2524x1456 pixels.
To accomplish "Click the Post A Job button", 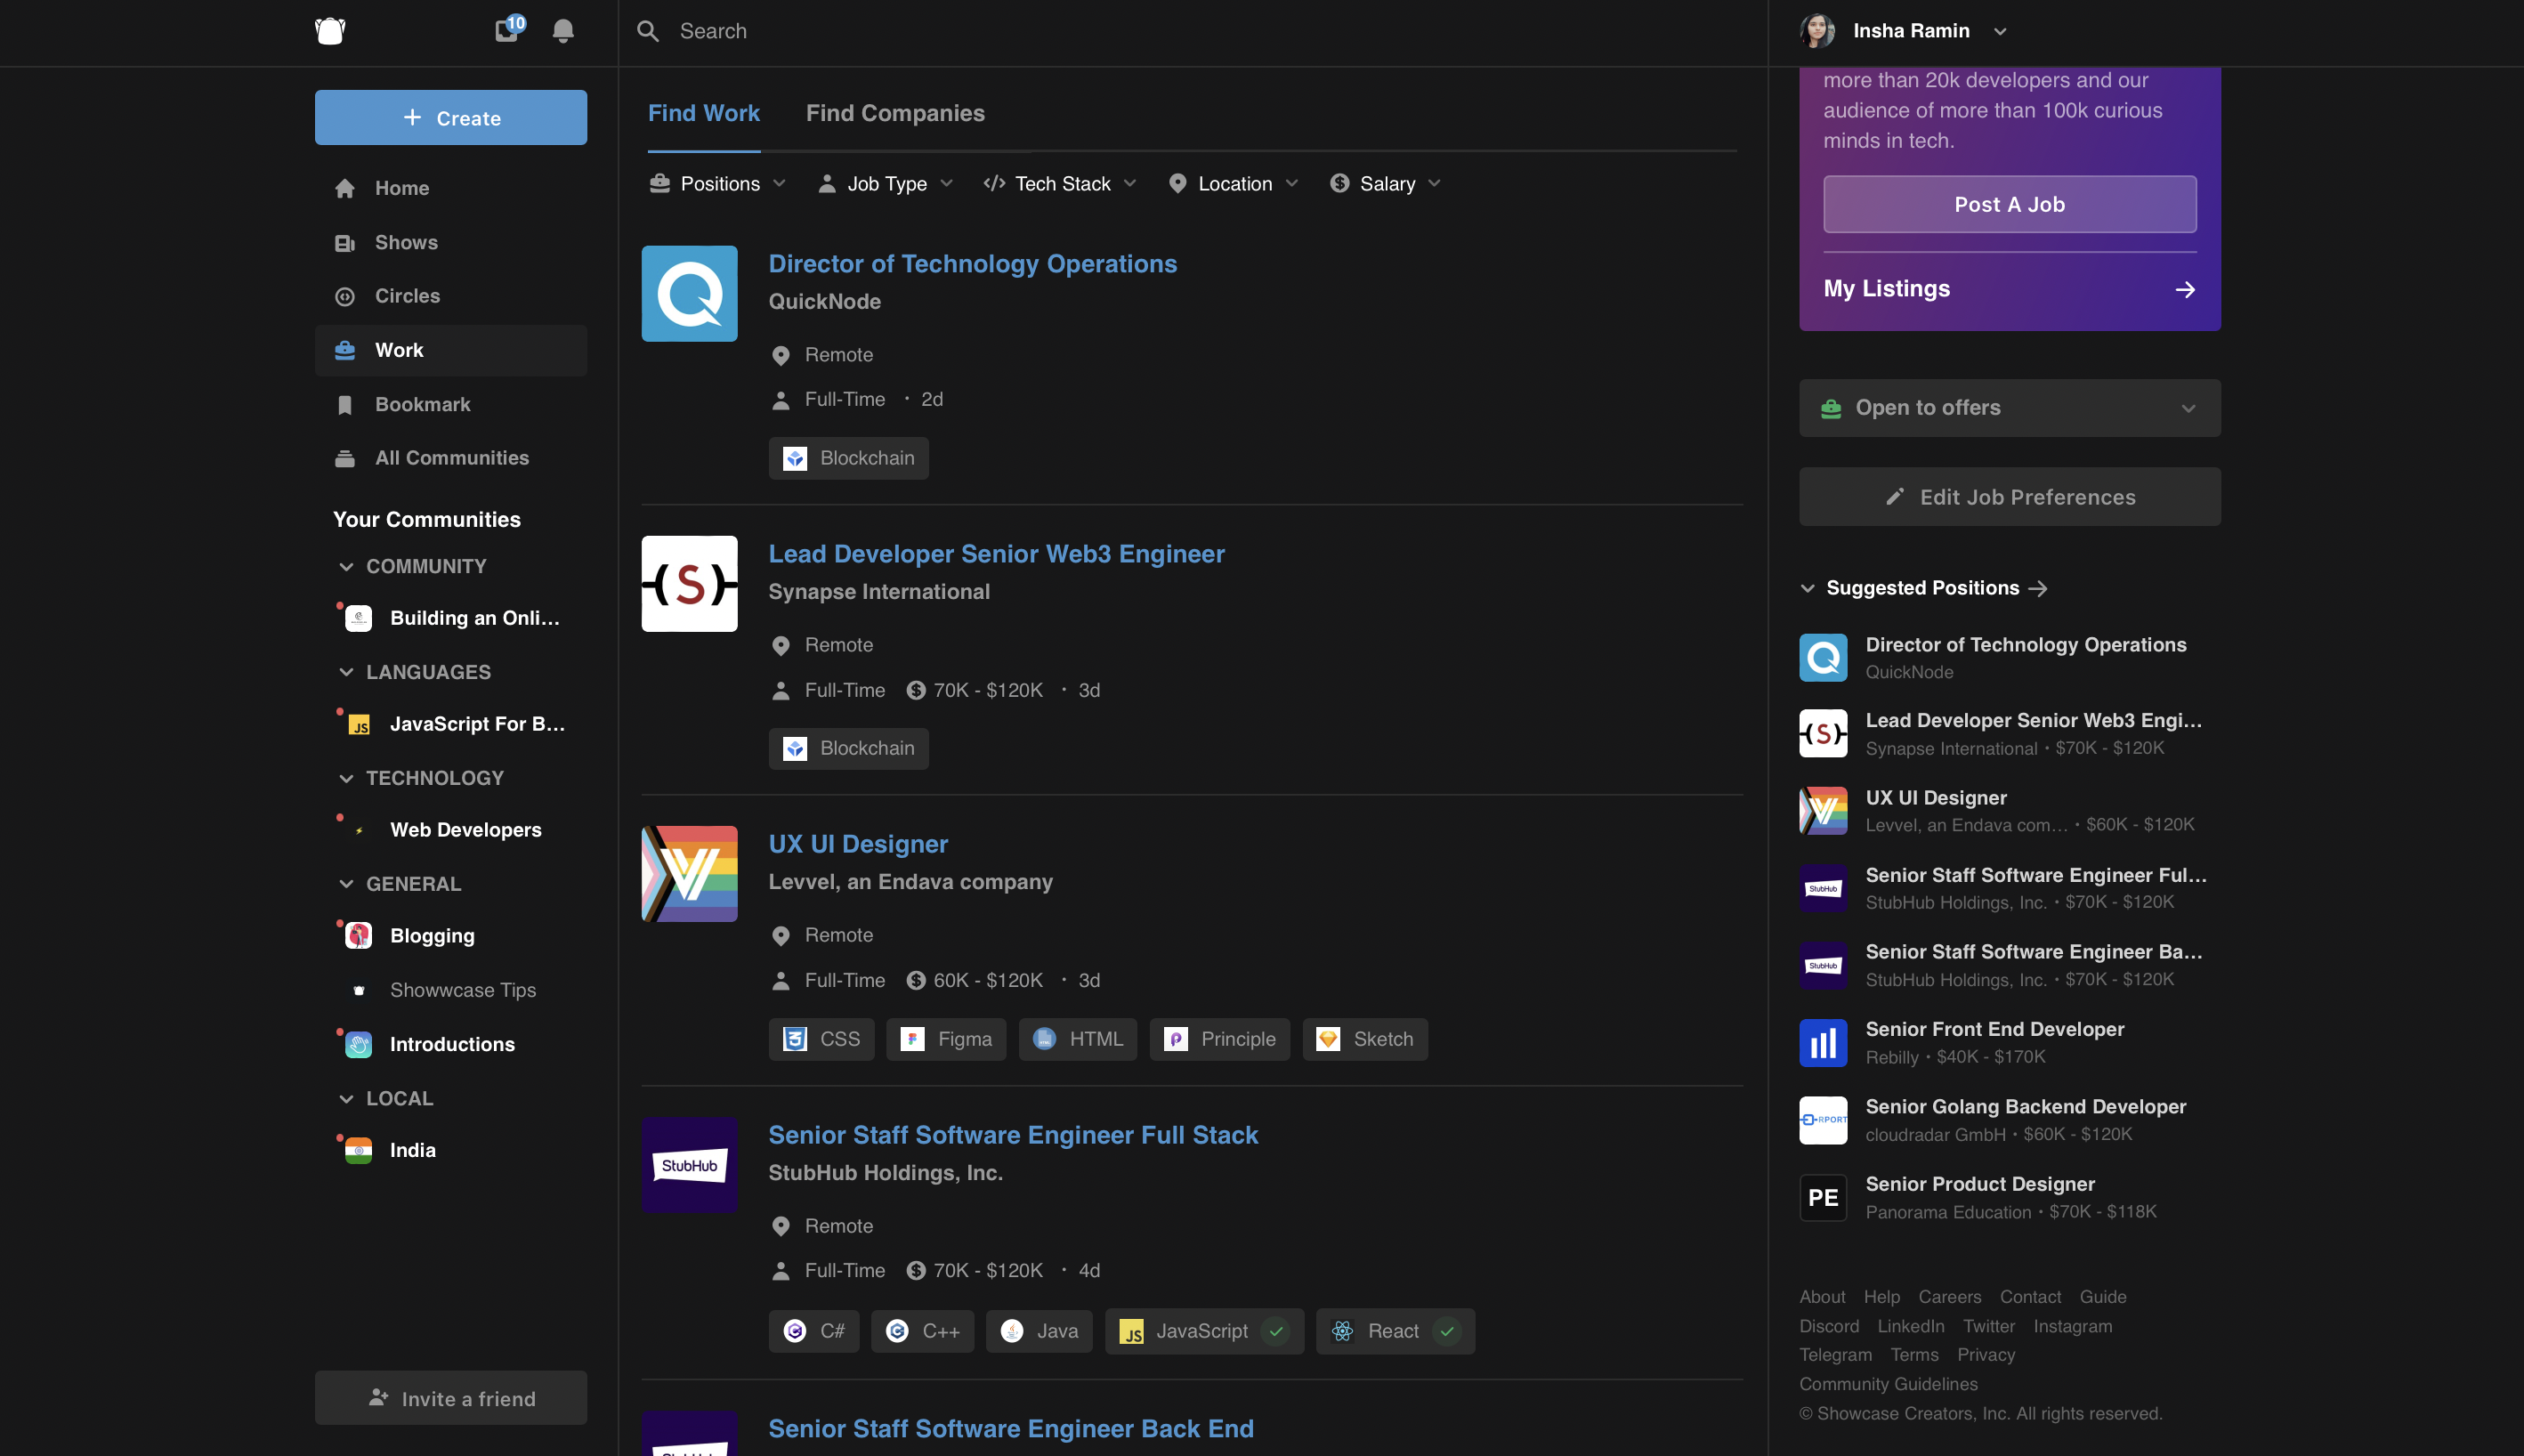I will [2009, 204].
